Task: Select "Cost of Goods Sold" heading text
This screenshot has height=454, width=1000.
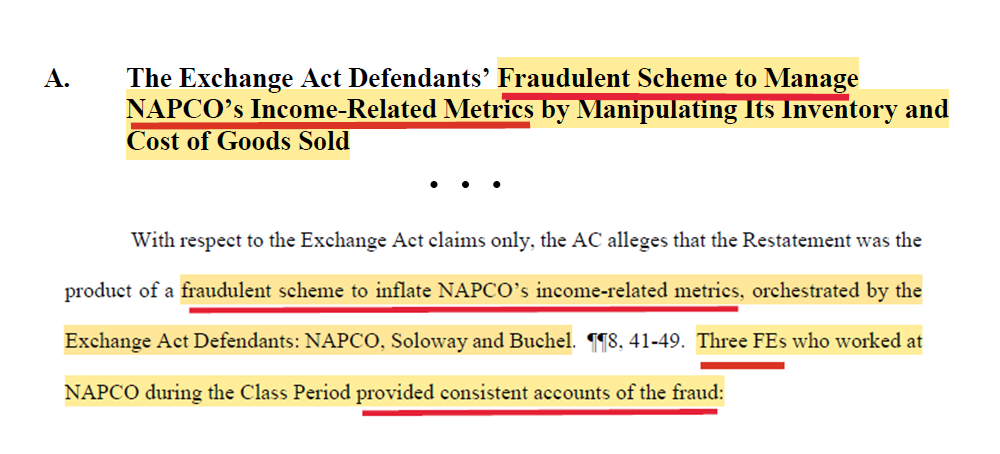Action: coord(238,141)
